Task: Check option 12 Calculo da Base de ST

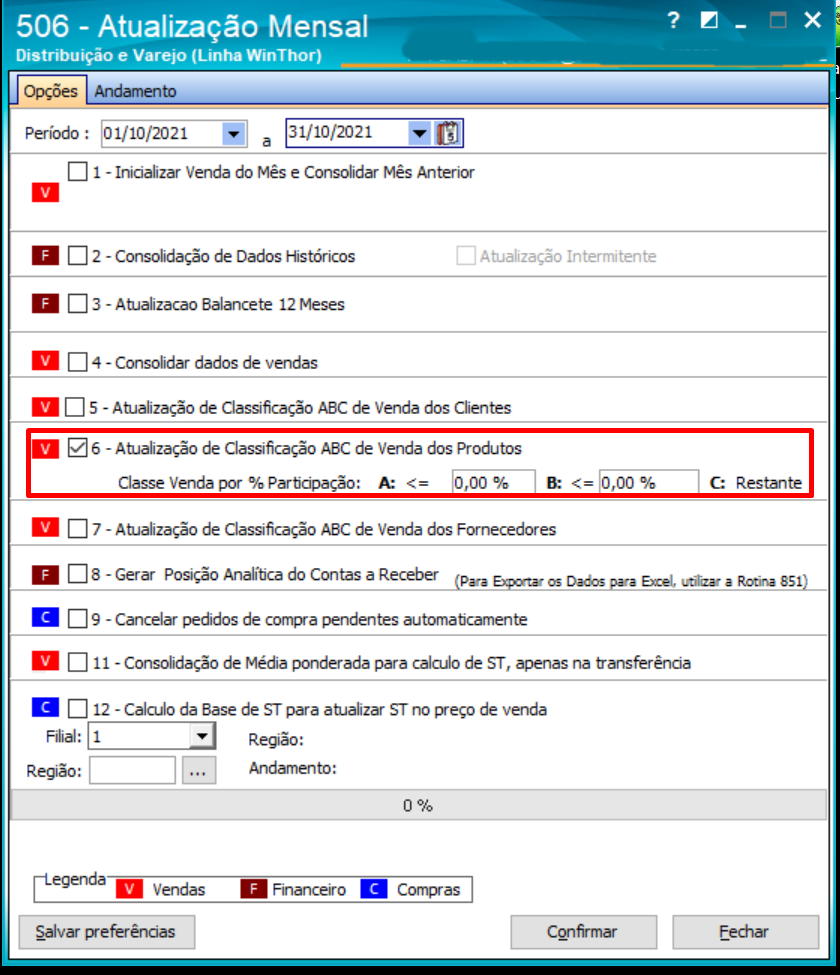Action: [x=78, y=708]
